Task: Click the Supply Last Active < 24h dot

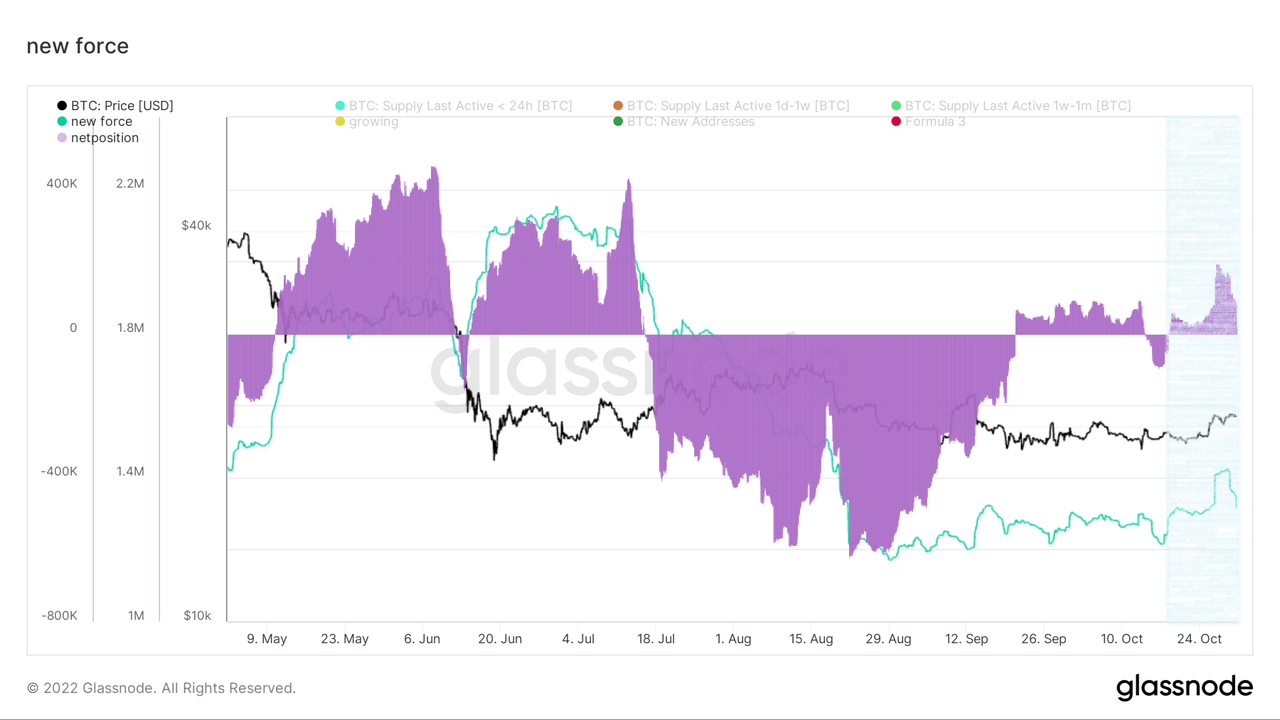Action: pos(340,106)
